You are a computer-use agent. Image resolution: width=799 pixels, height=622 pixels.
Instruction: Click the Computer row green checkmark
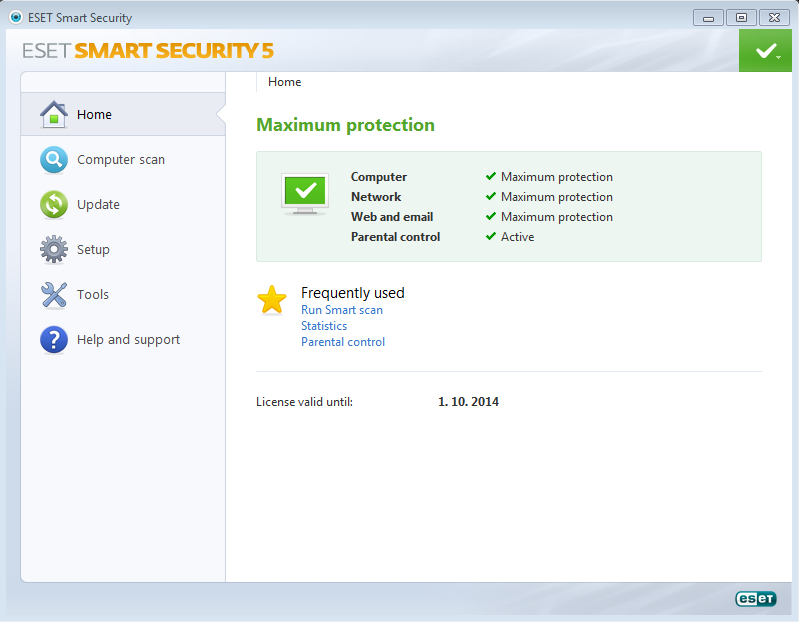click(491, 176)
